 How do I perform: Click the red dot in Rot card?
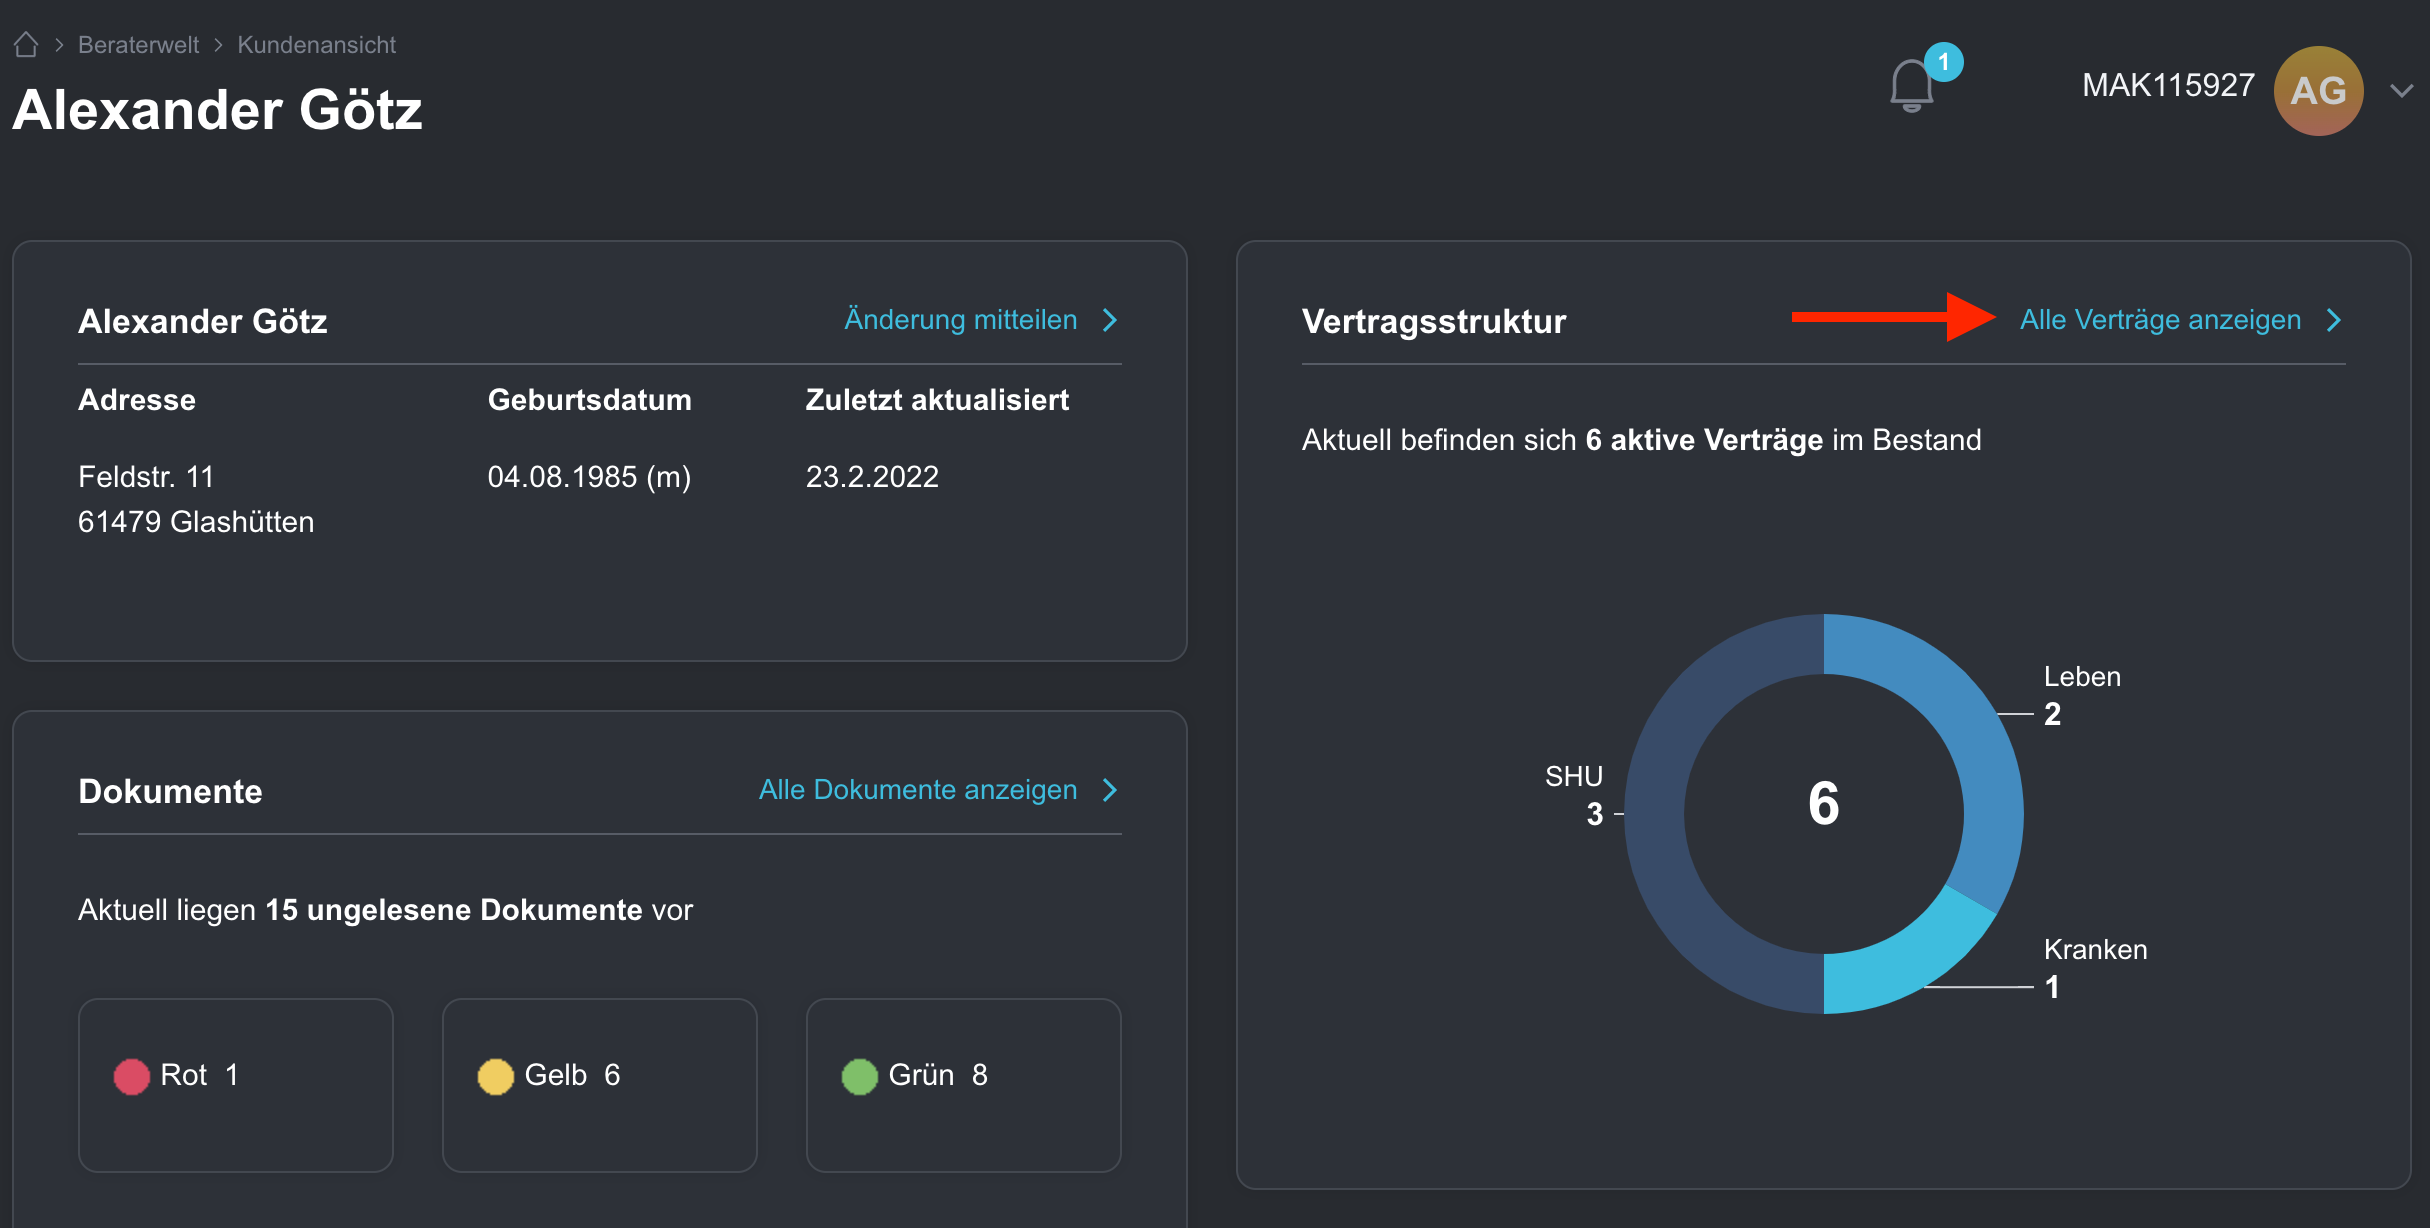click(131, 1076)
